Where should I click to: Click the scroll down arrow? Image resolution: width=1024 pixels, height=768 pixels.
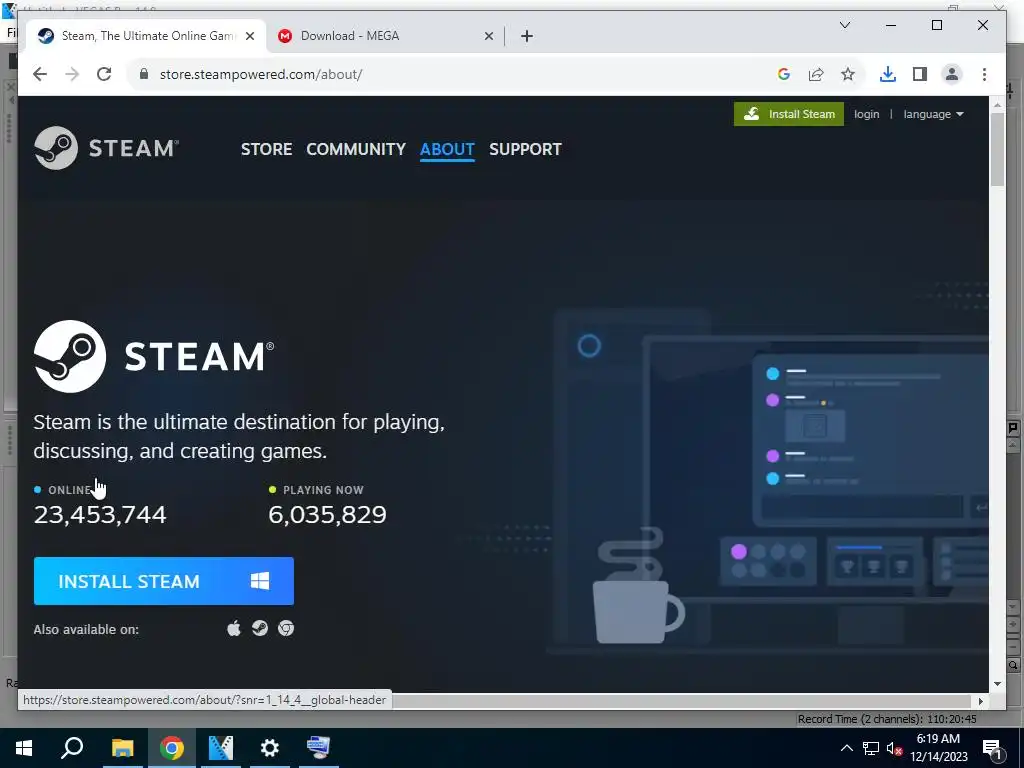(997, 684)
